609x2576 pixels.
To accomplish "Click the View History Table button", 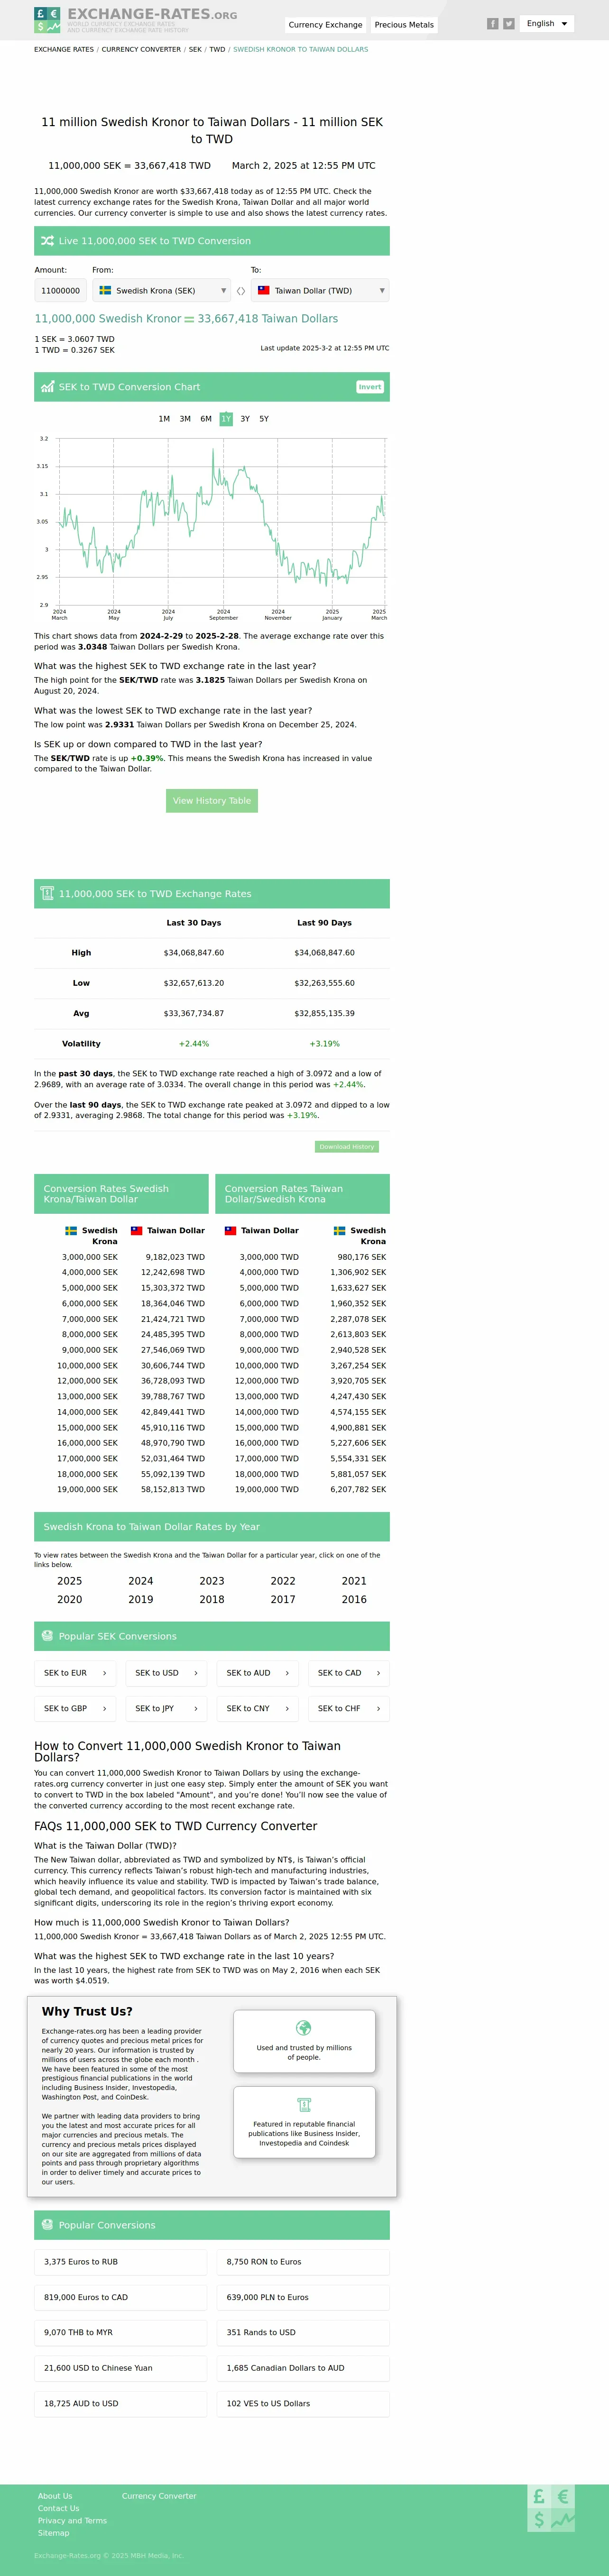I will pyautogui.click(x=212, y=801).
